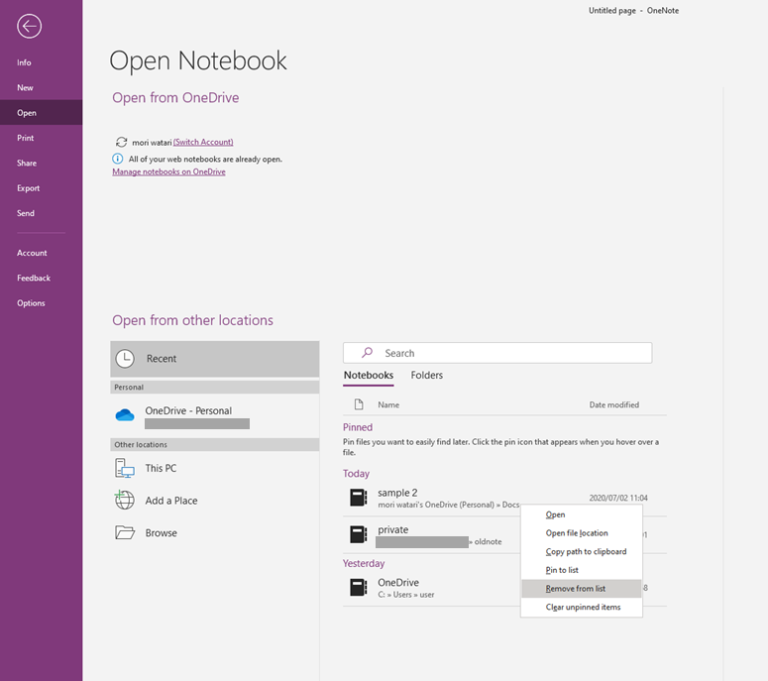768x681 pixels.
Task: Open Feedback in the sidebar
Action: point(41,278)
